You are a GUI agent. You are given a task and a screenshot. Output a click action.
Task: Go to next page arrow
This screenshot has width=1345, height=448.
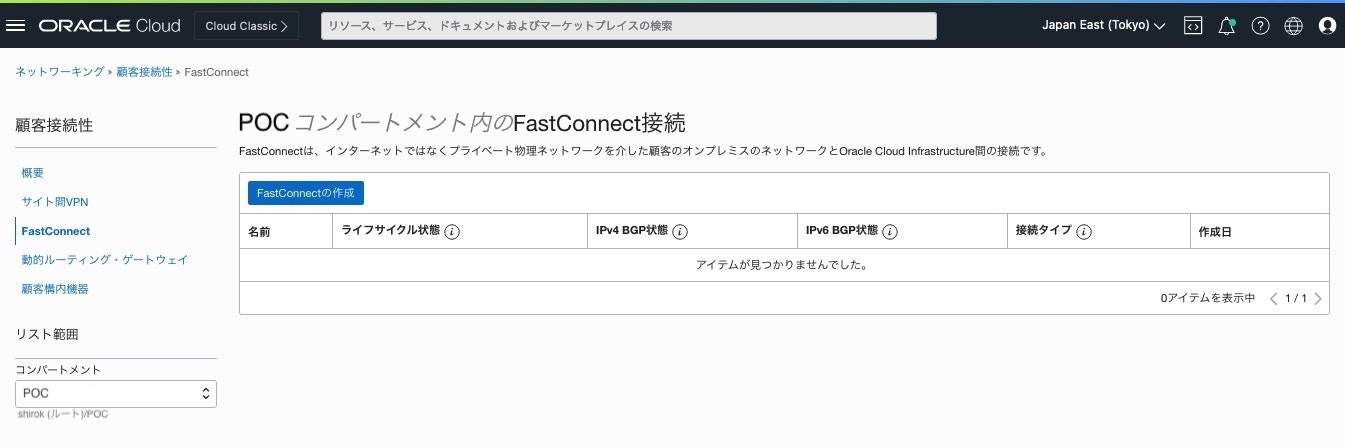(x=1318, y=298)
